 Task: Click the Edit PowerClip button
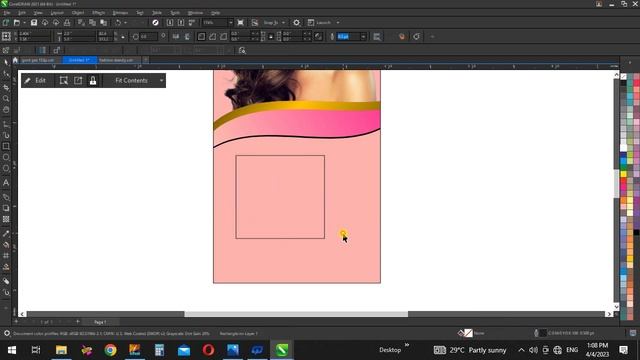click(36, 80)
